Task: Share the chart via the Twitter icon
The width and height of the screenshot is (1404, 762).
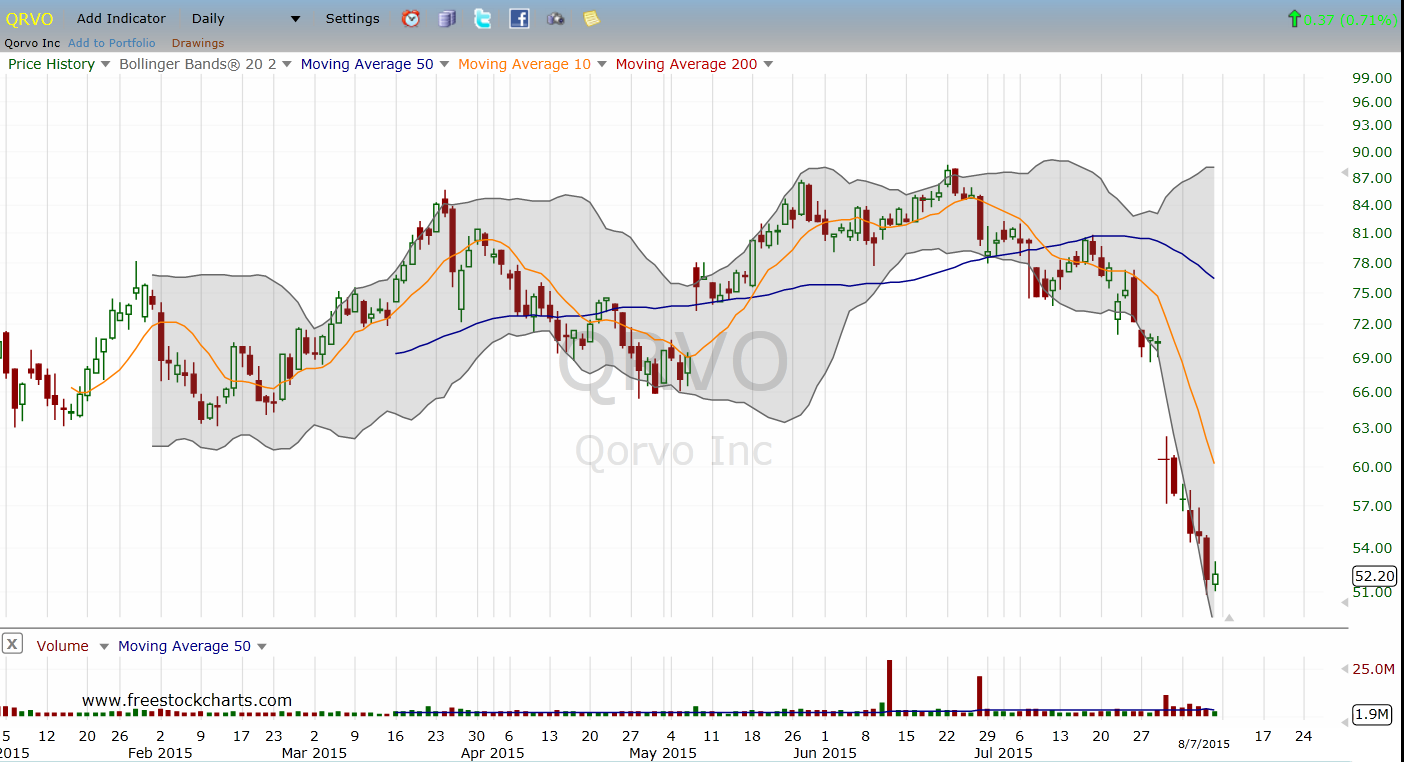Action: [483, 18]
